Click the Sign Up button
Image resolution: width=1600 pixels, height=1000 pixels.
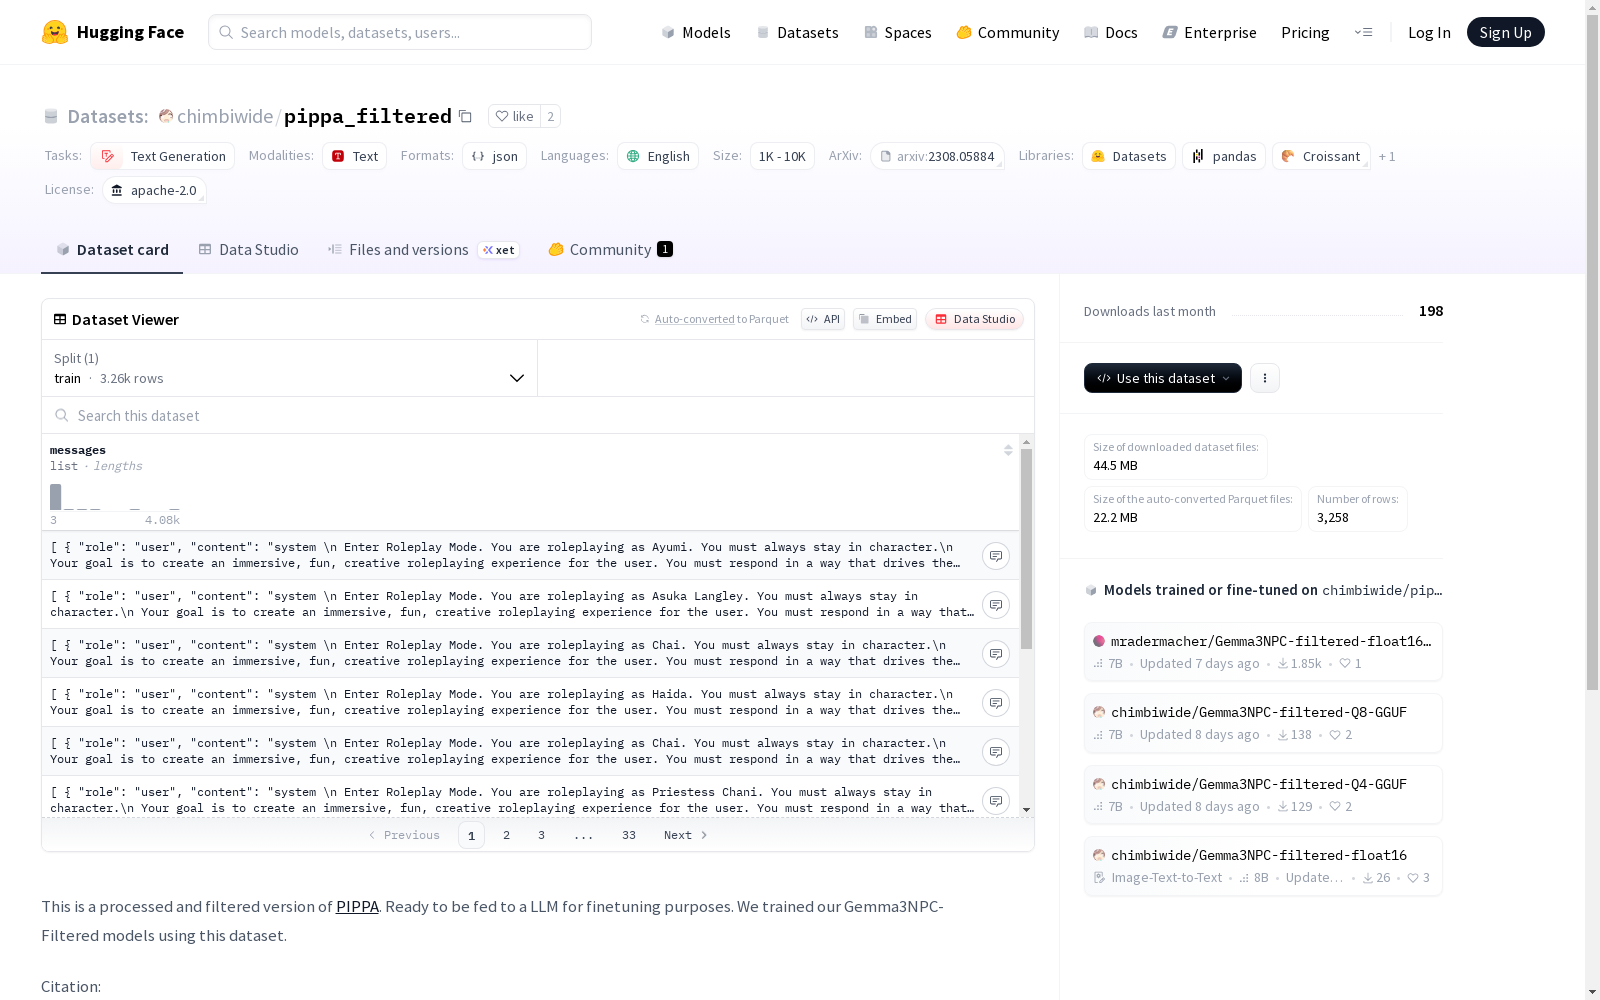(x=1505, y=32)
